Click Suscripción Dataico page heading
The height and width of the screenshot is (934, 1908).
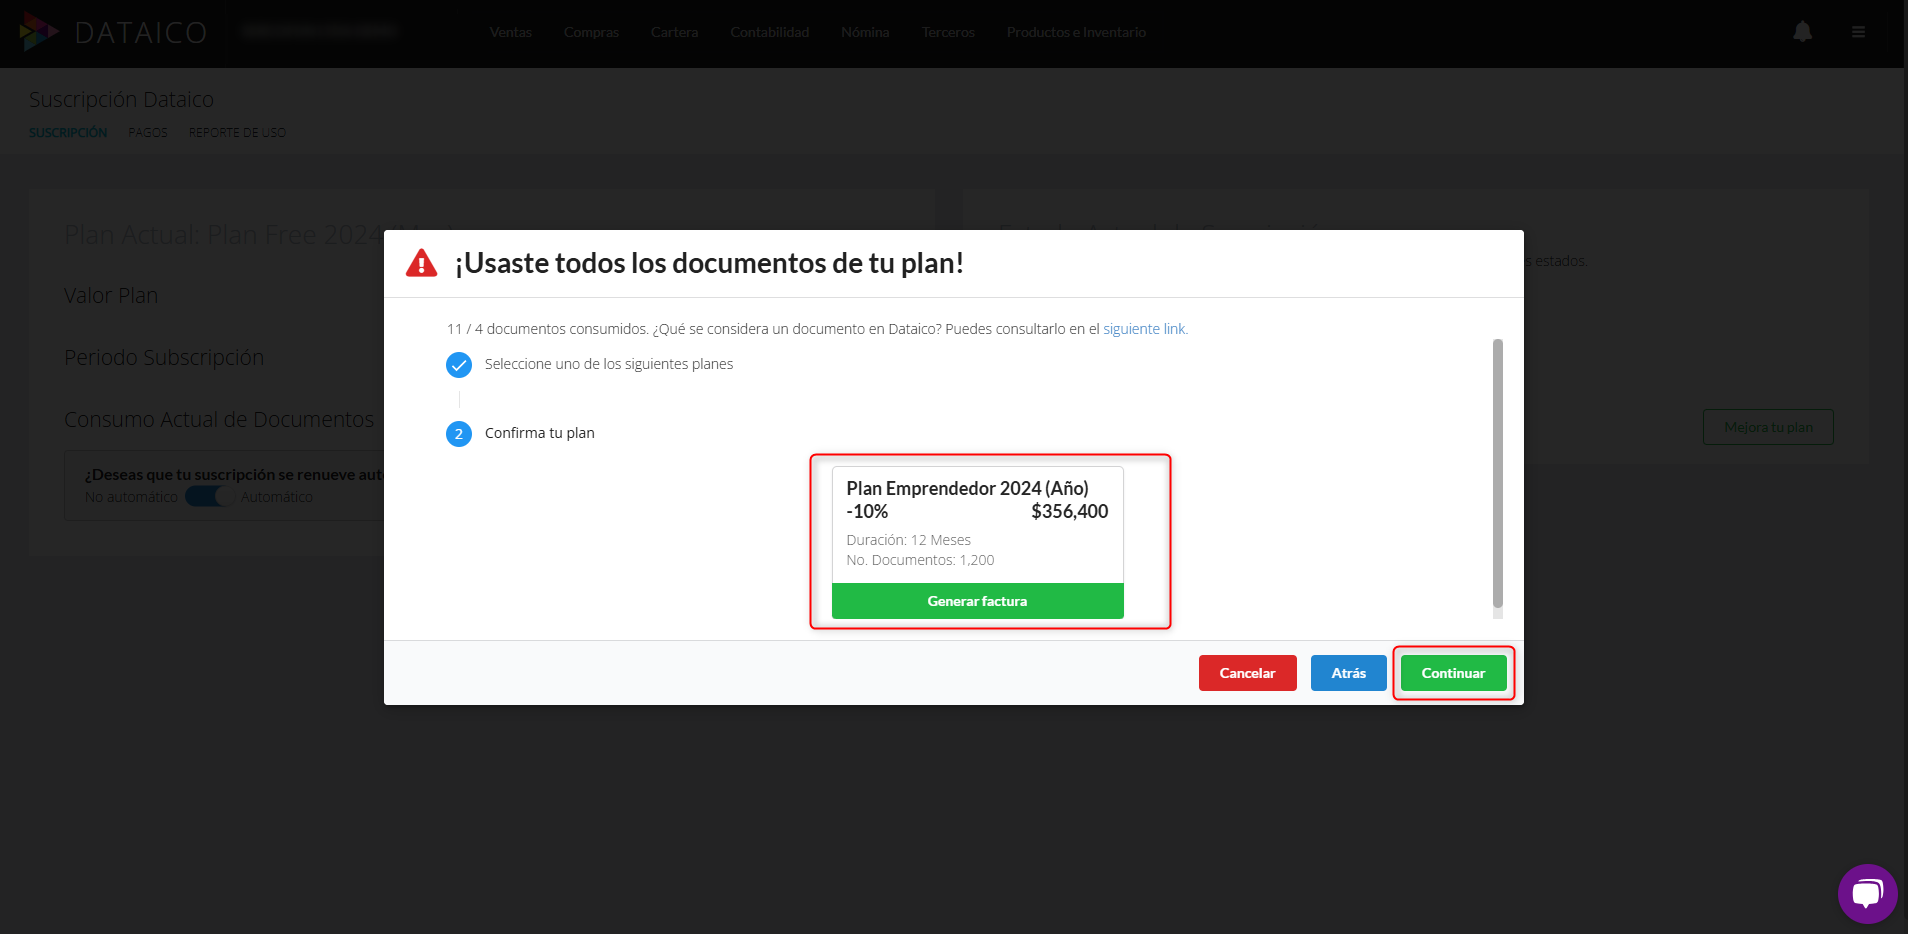coord(122,100)
